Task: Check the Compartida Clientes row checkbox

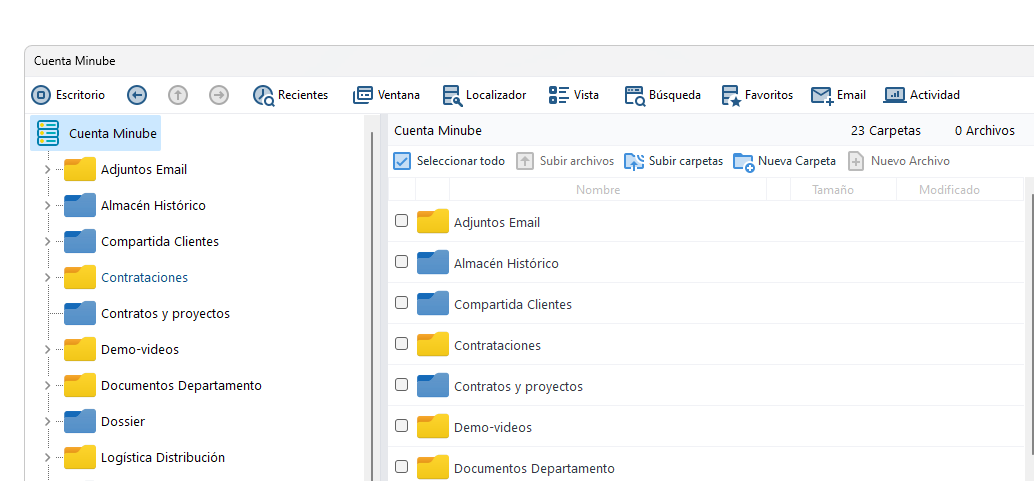Action: click(x=401, y=302)
